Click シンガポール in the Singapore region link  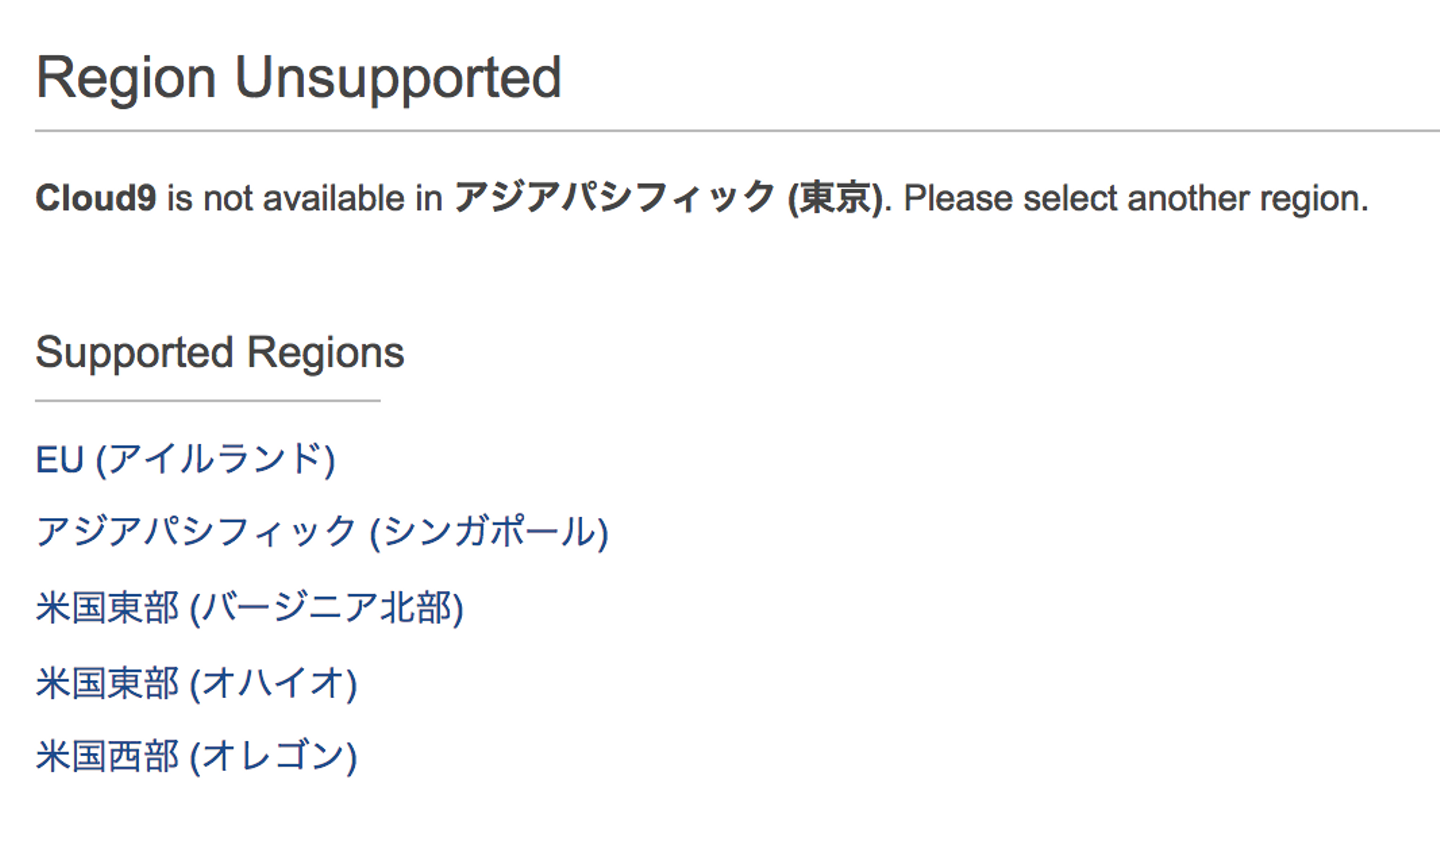pos(489,532)
